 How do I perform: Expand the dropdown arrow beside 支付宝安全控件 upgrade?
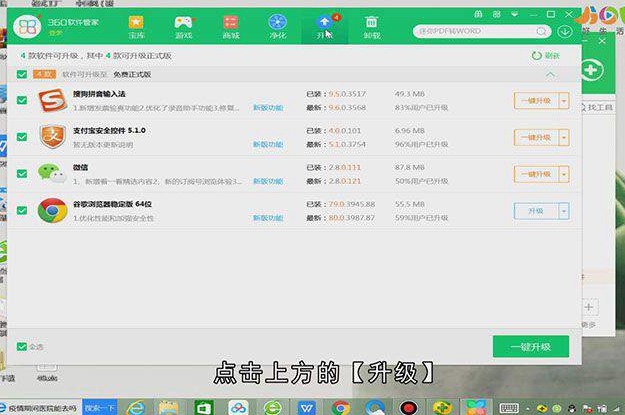pos(564,138)
